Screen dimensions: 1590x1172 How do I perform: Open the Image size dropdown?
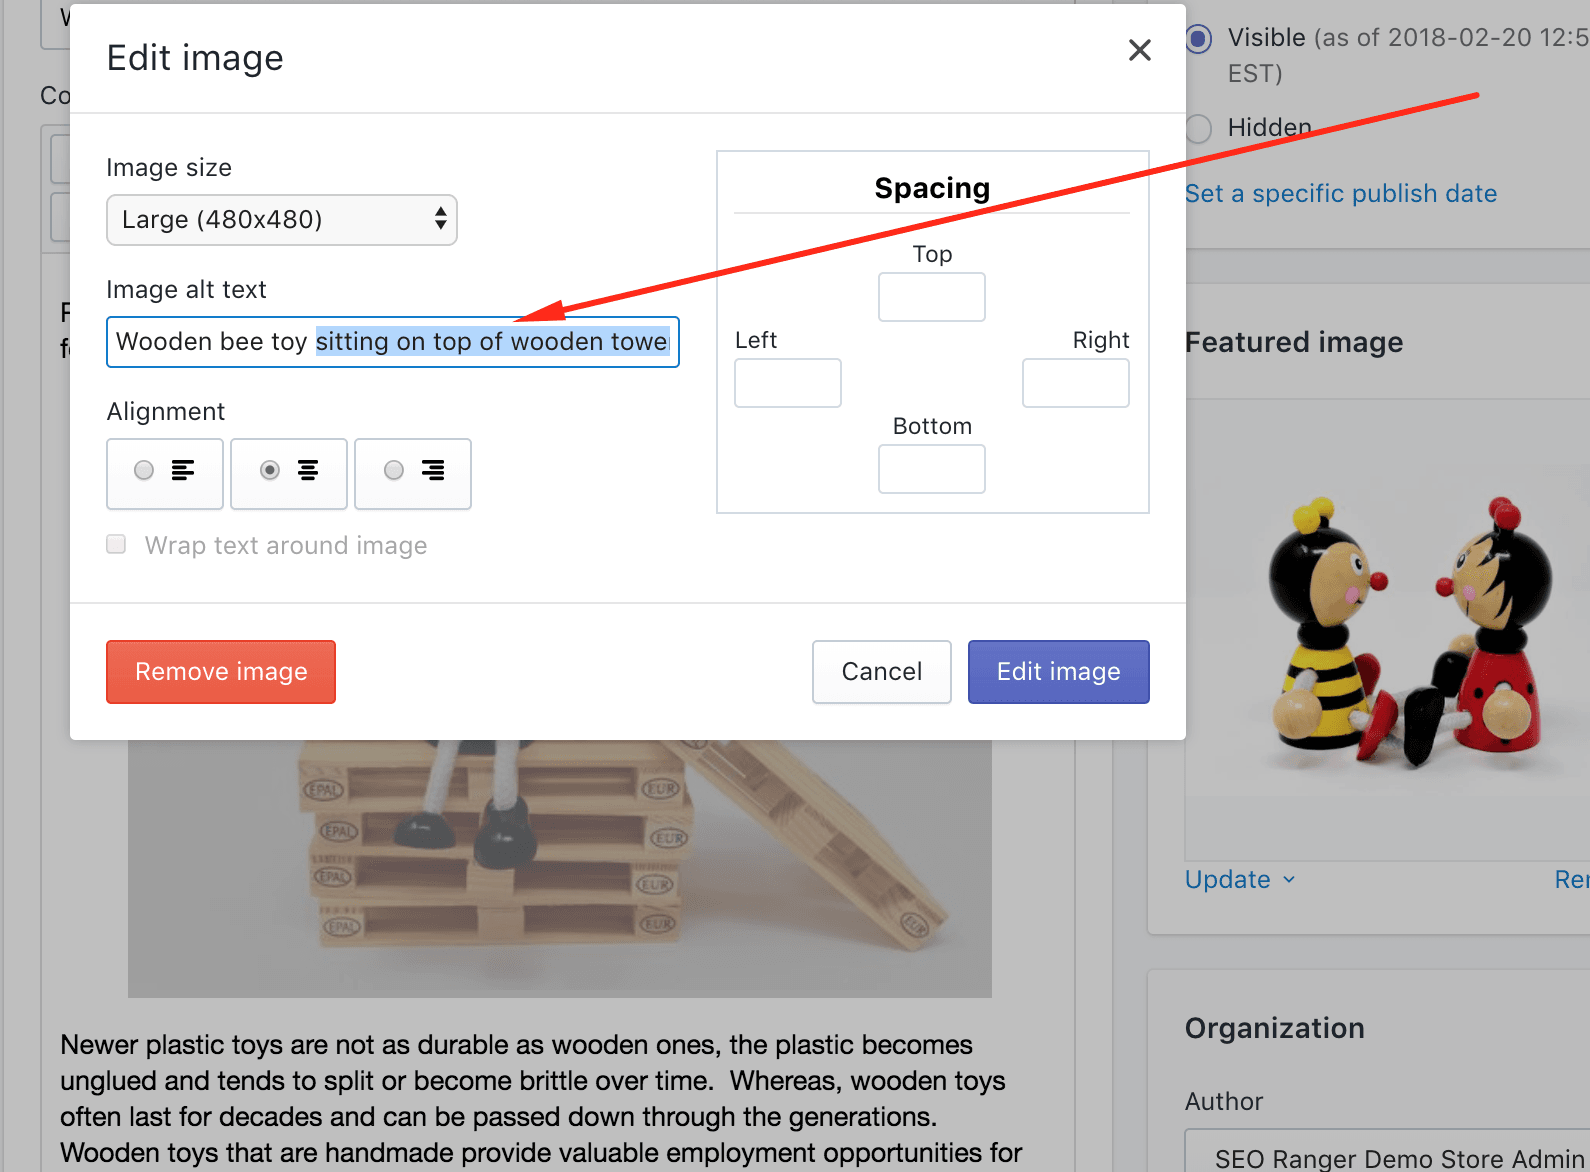pyautogui.click(x=282, y=220)
